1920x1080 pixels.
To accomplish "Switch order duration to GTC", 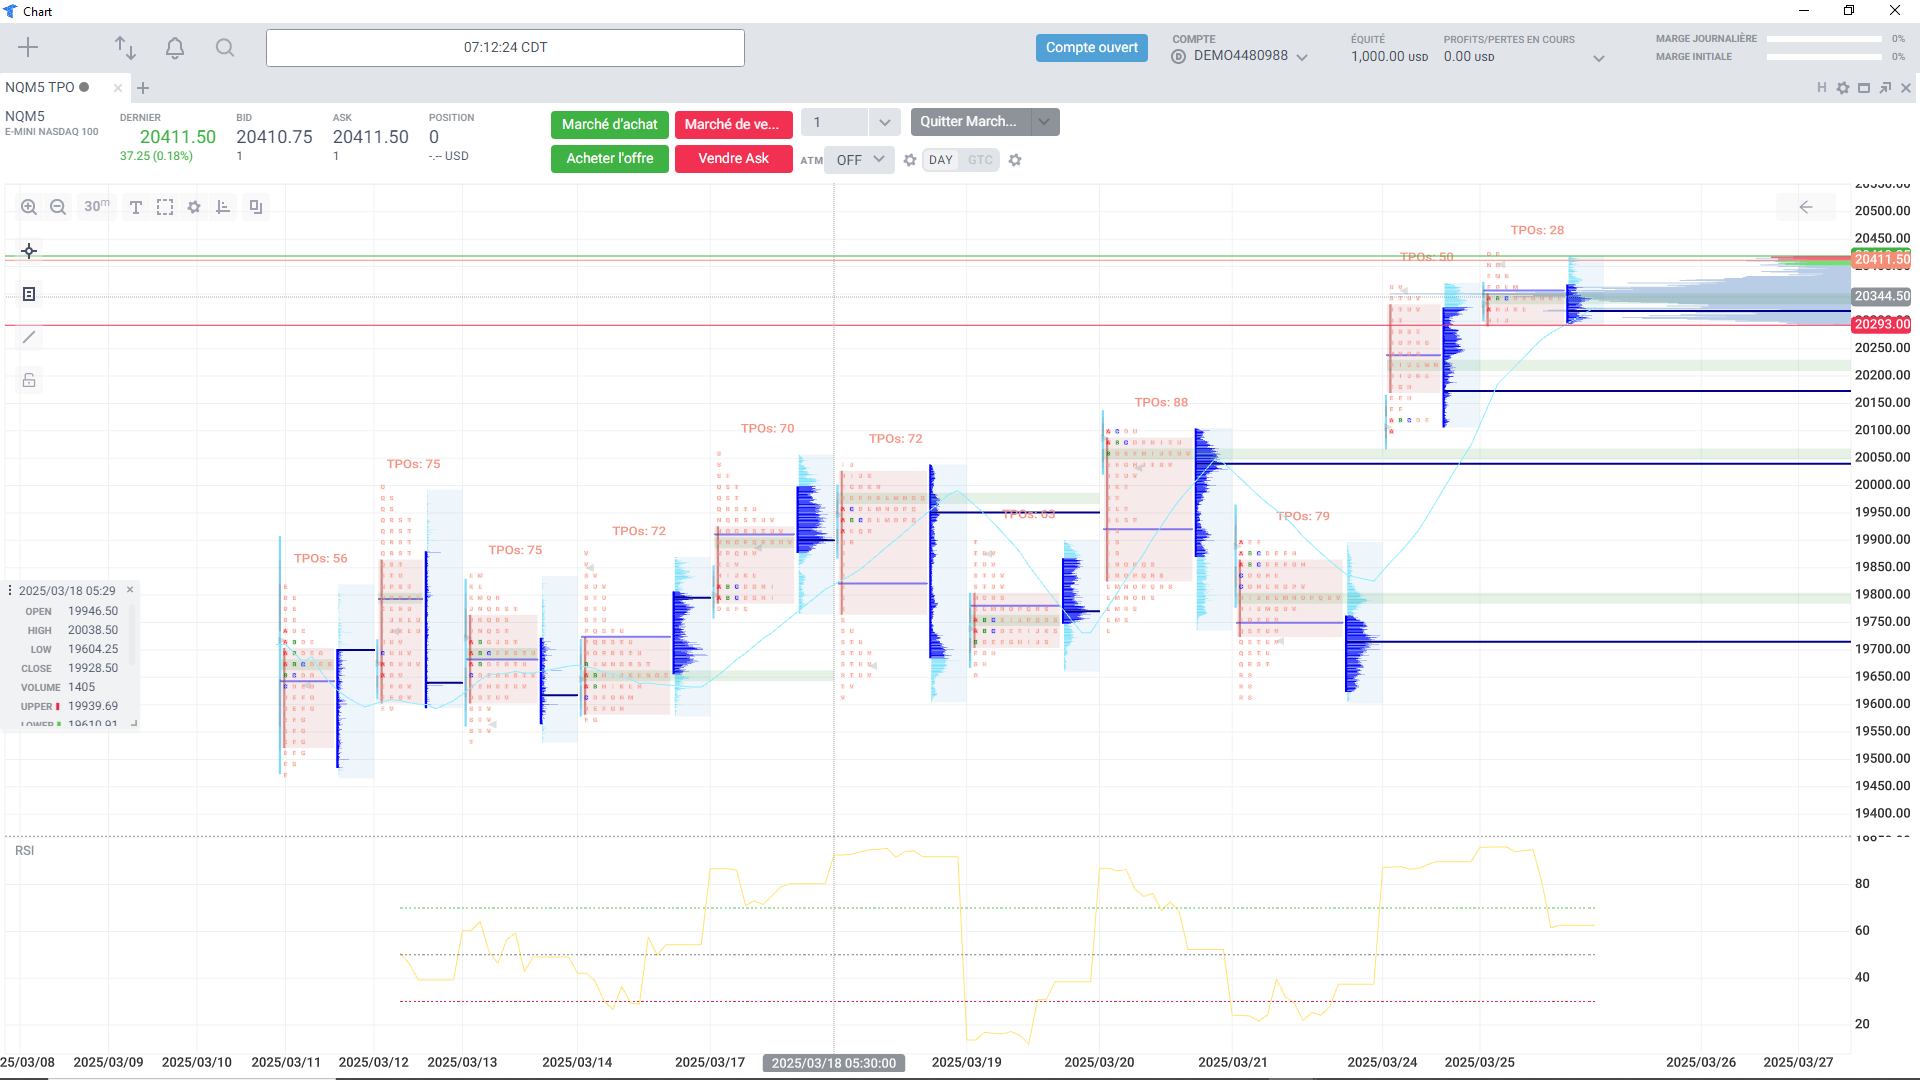I will point(980,160).
